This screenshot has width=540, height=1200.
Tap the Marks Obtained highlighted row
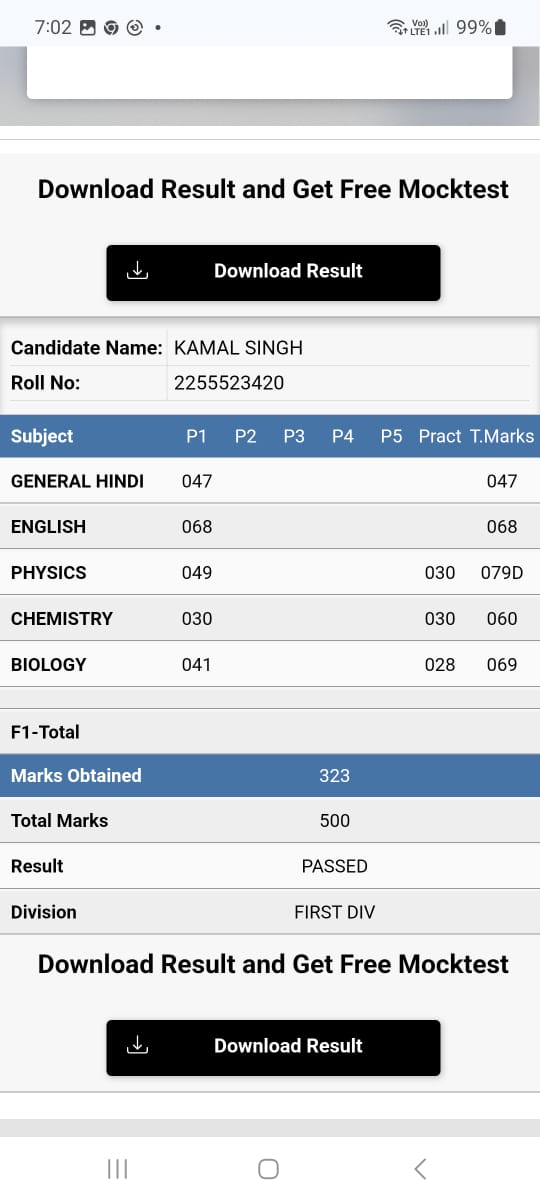270,775
